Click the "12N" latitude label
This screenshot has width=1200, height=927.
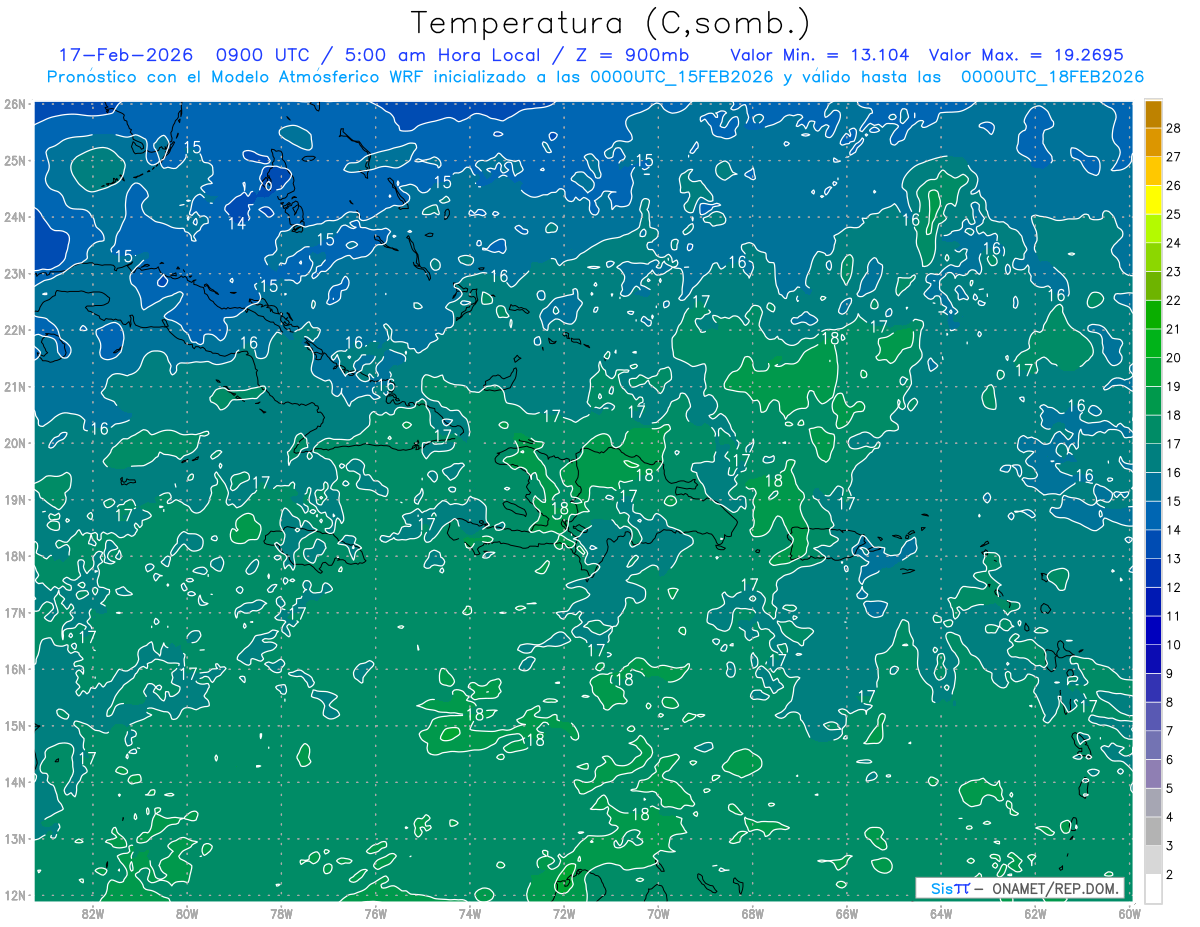click(x=14, y=895)
